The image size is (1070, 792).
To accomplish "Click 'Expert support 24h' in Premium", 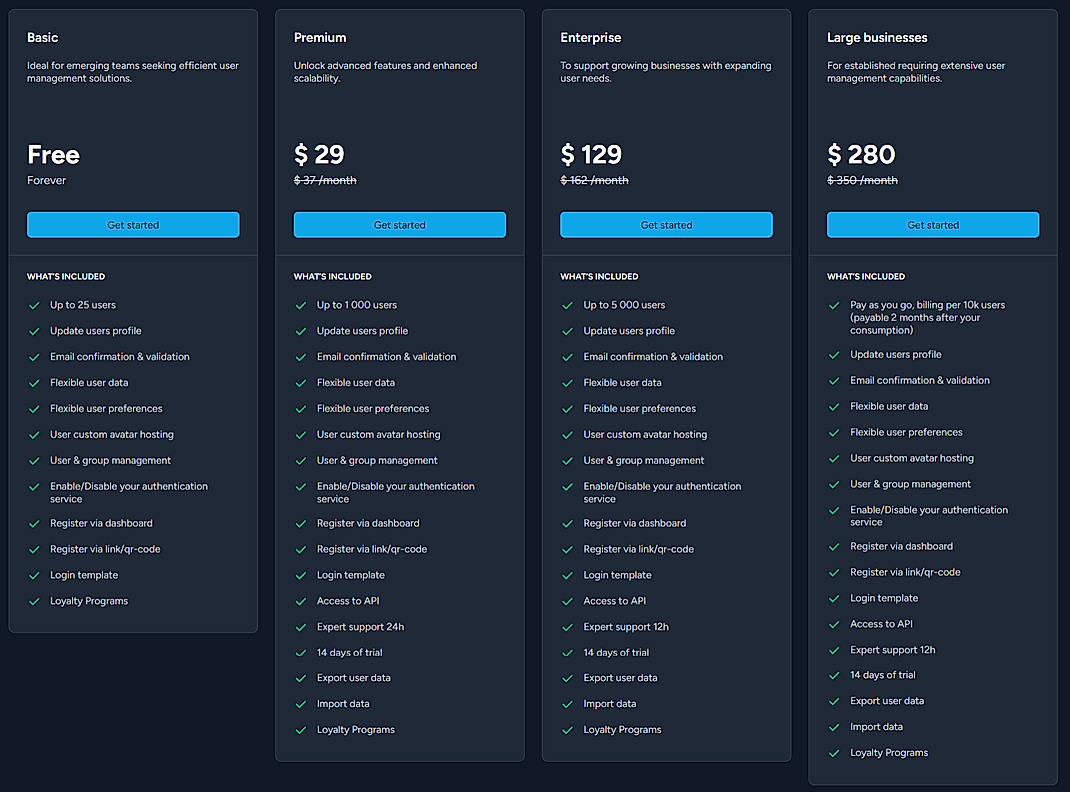I will pos(360,627).
